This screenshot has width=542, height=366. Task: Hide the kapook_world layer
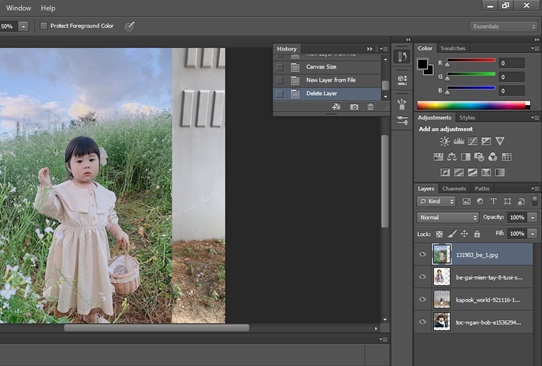tap(422, 299)
